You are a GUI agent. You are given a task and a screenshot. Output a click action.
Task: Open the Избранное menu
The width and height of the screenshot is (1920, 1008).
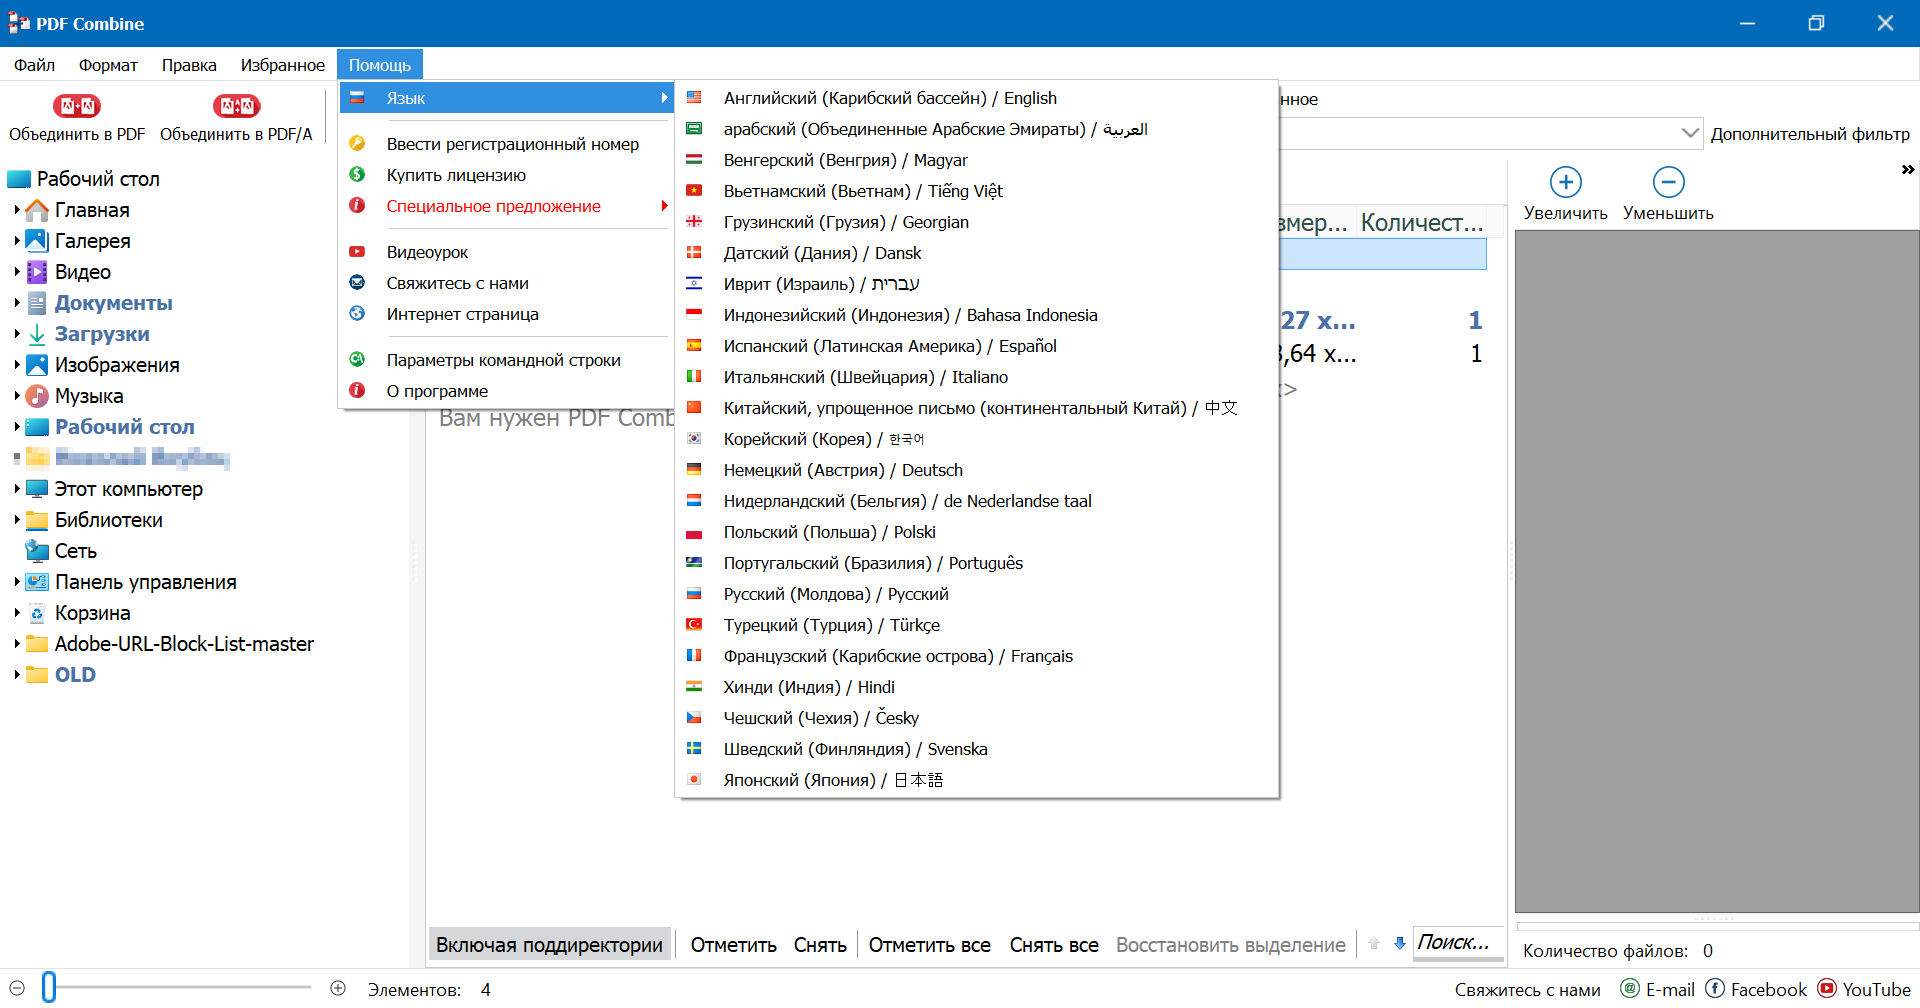(x=283, y=65)
